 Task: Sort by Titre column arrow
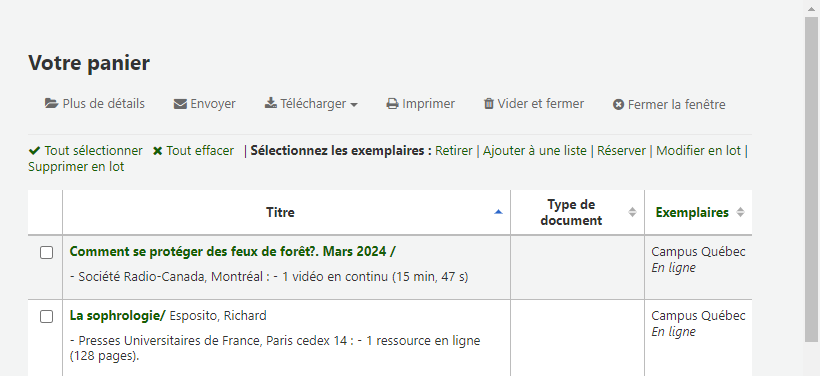pos(498,212)
